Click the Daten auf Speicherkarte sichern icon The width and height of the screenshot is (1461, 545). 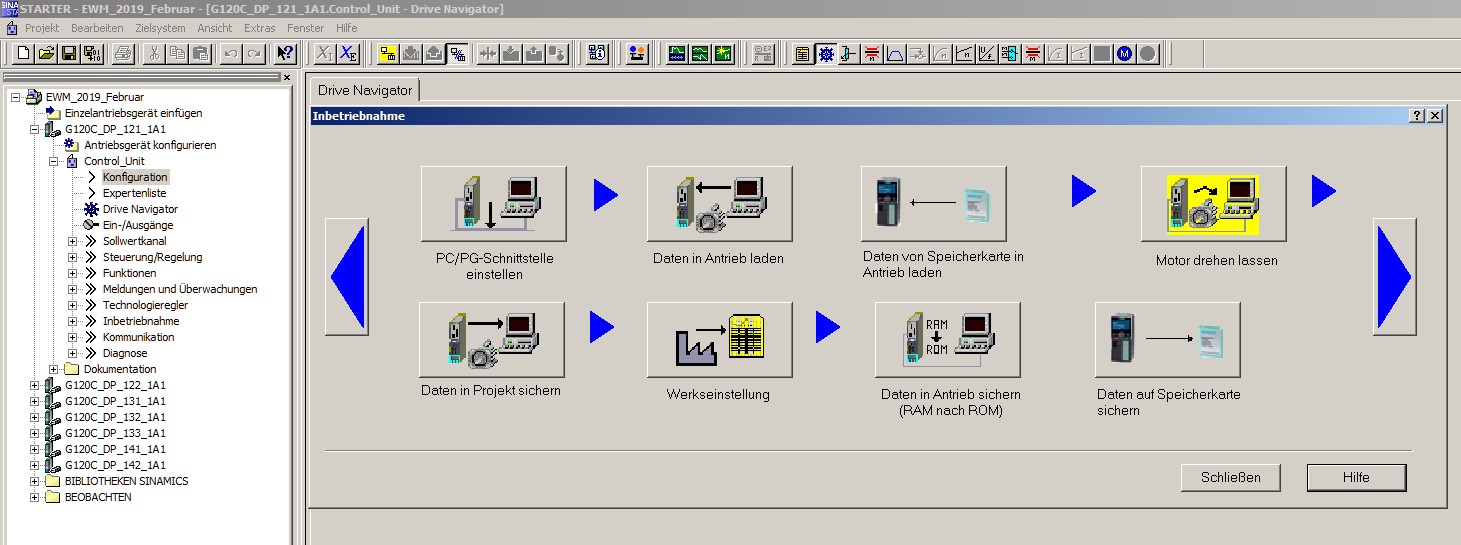1167,339
